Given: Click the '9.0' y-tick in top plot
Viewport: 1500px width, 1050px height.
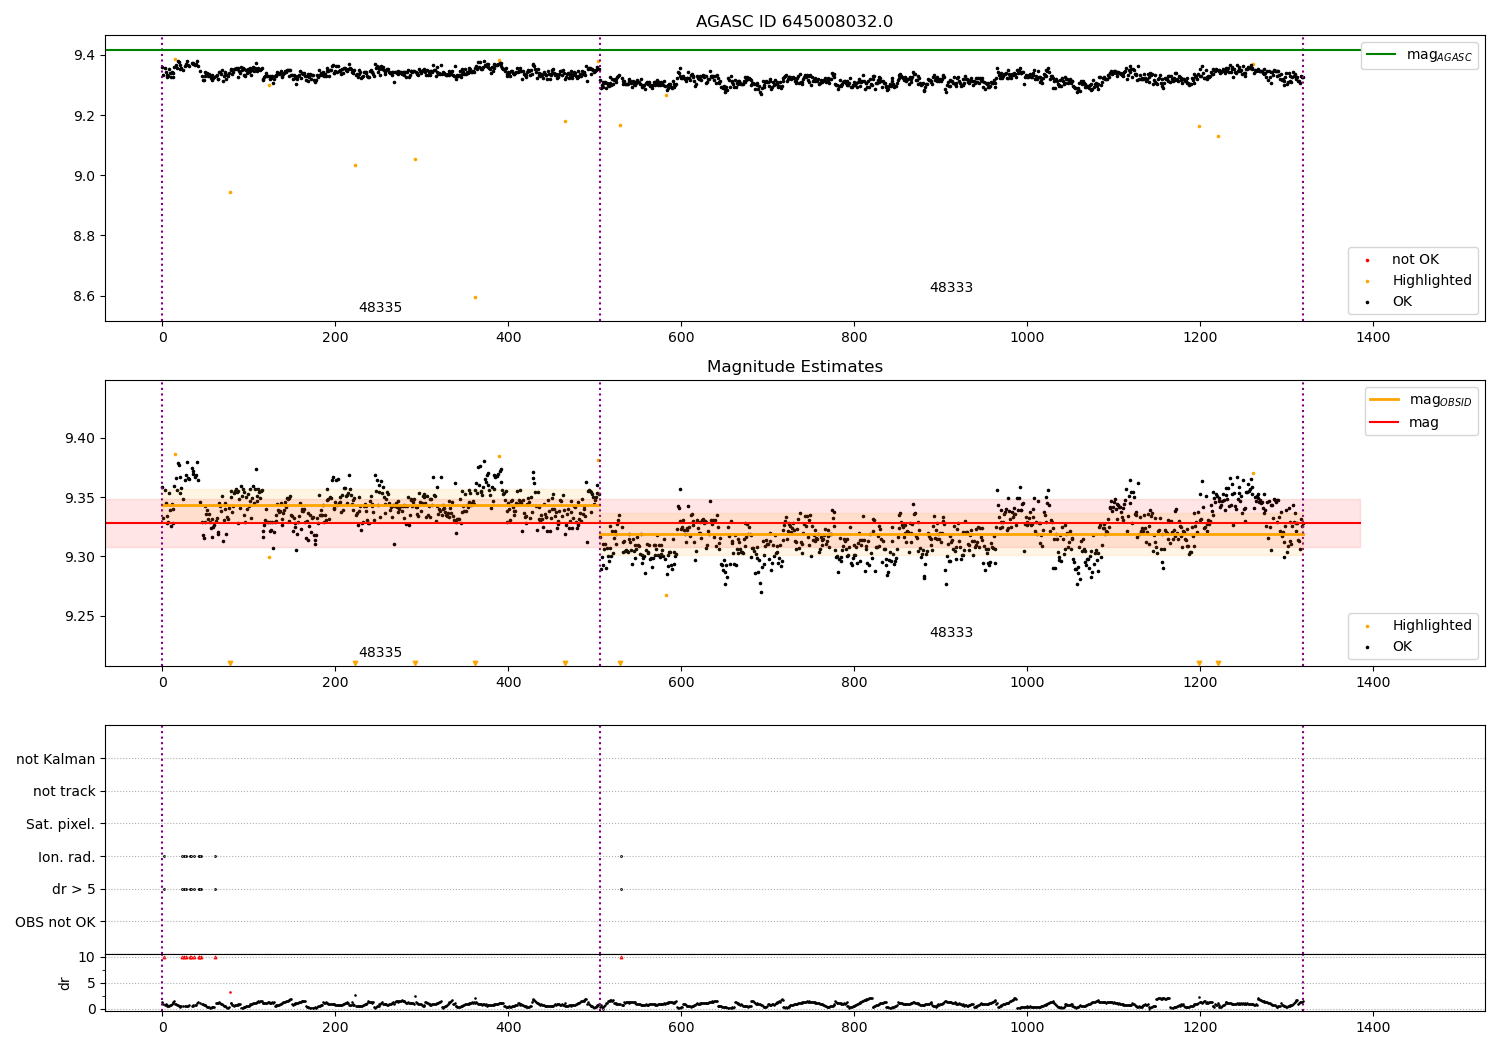Looking at the screenshot, I should [x=83, y=177].
